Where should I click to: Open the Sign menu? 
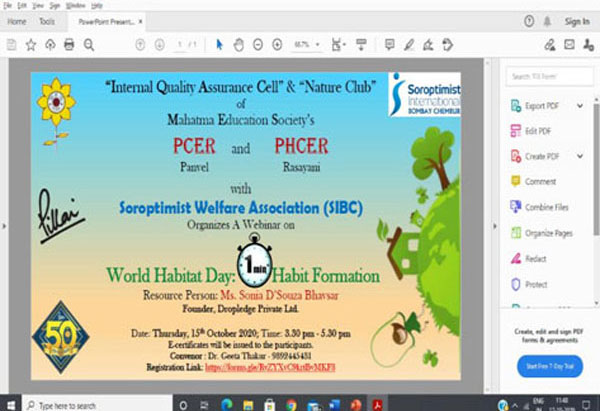click(55, 5)
